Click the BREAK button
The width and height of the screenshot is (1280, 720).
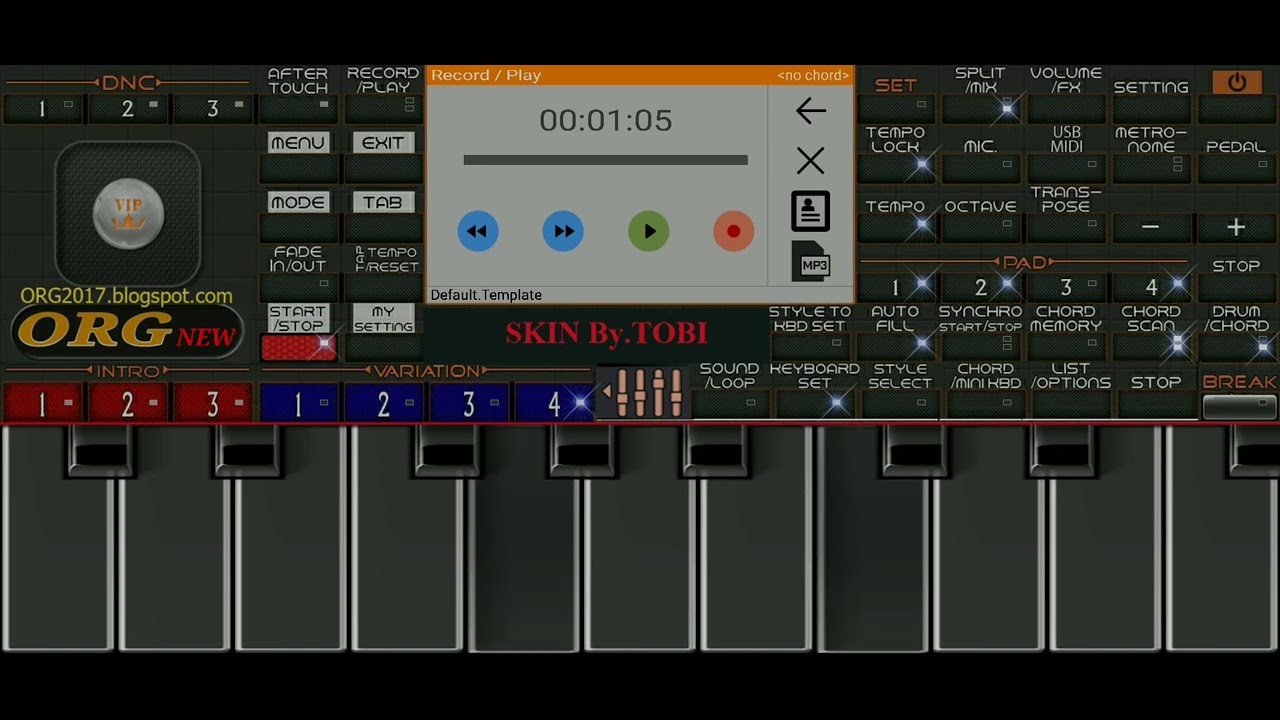pyautogui.click(x=1239, y=406)
